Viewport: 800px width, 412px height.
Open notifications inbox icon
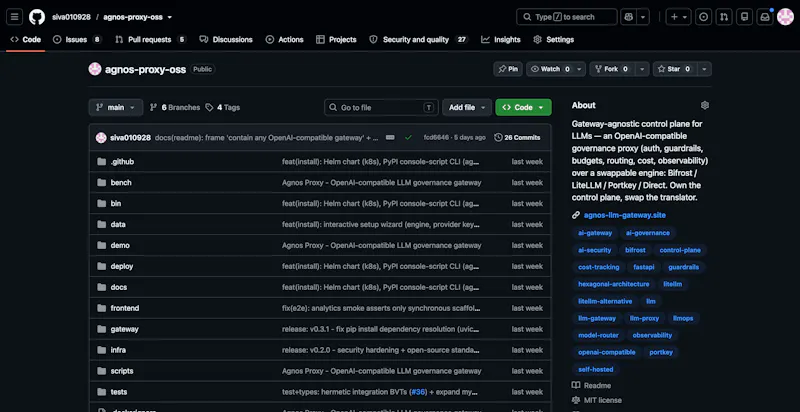point(765,17)
